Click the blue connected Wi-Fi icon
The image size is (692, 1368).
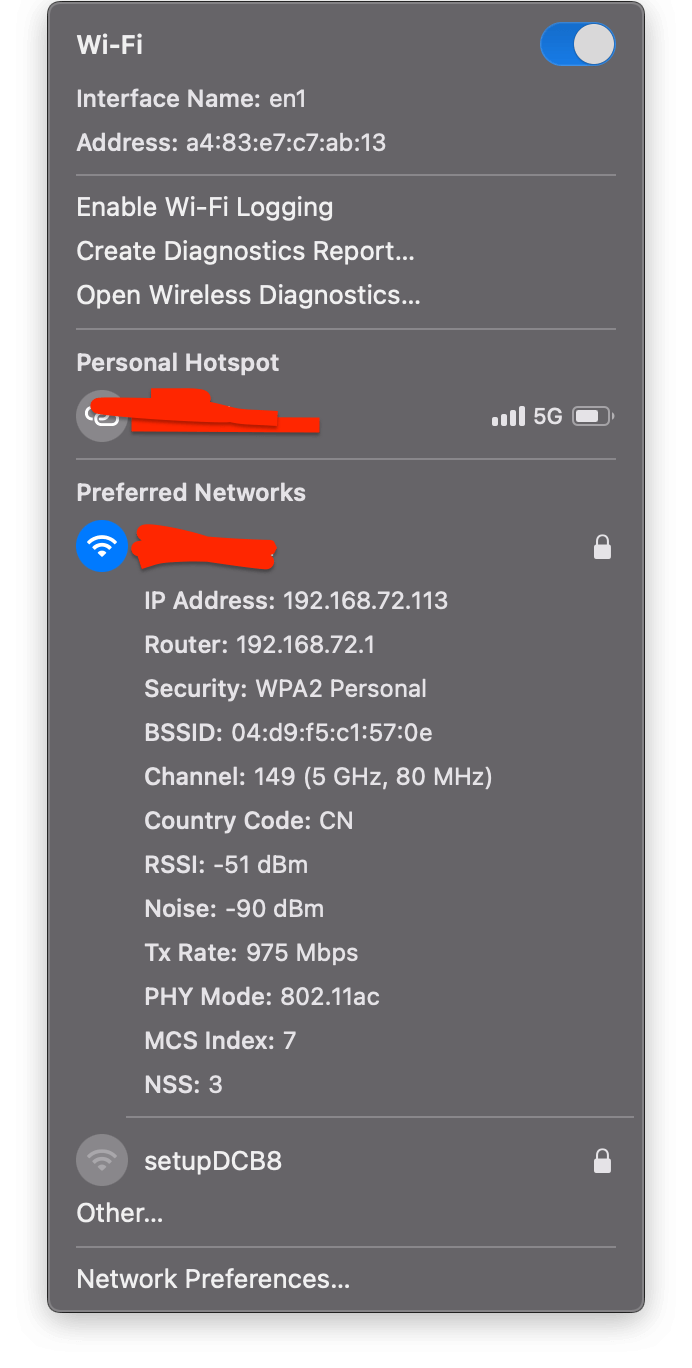pos(101,546)
